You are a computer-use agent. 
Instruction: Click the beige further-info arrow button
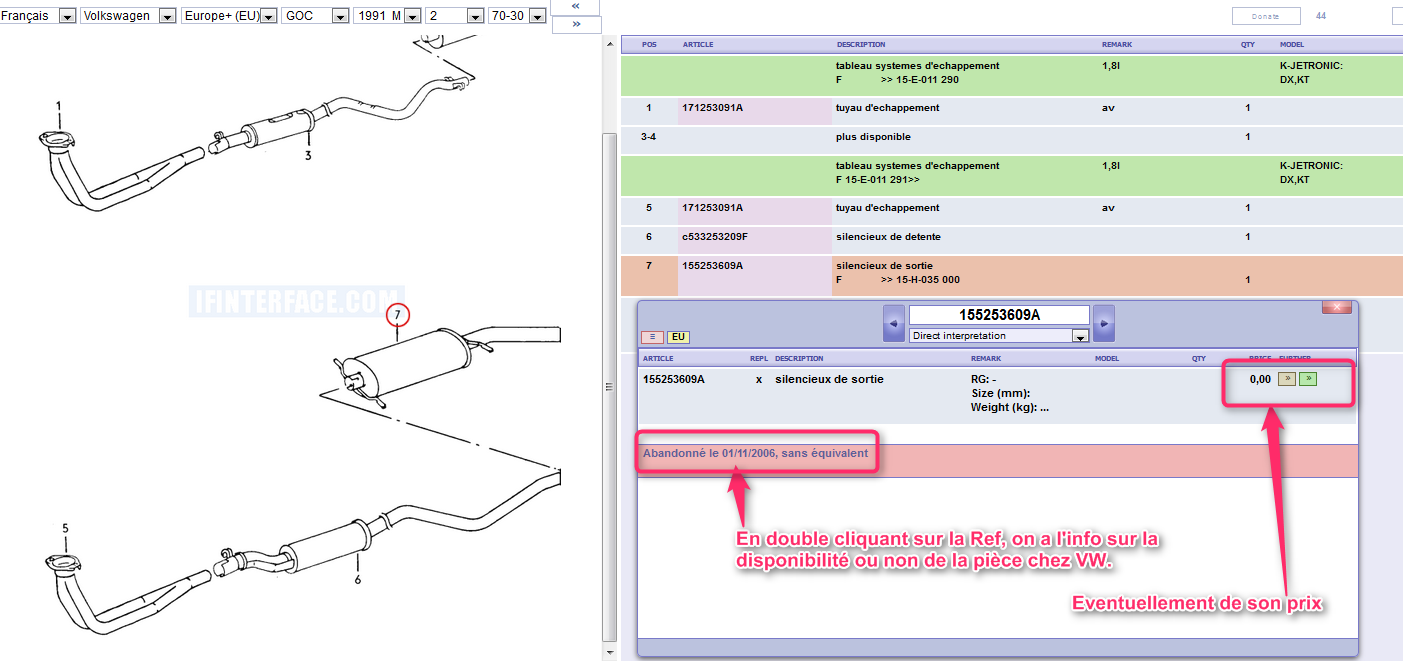[x=1288, y=379]
